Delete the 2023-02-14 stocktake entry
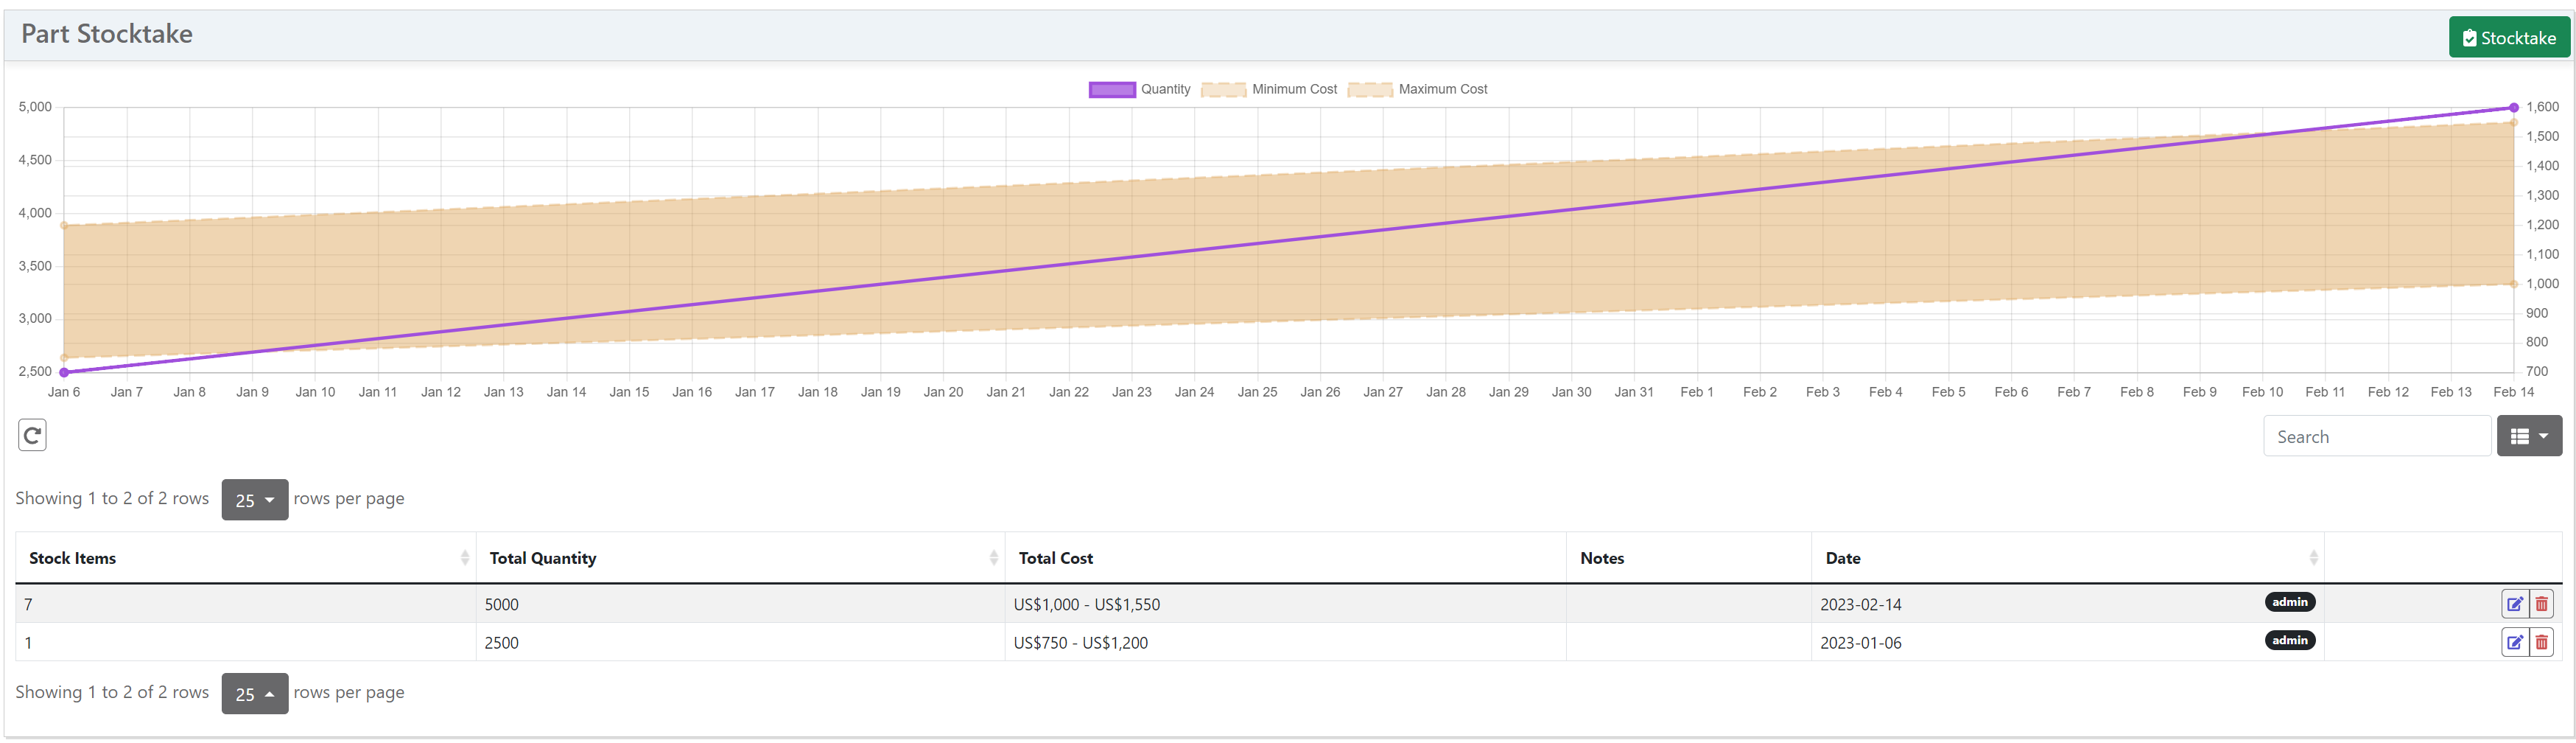 click(2541, 604)
